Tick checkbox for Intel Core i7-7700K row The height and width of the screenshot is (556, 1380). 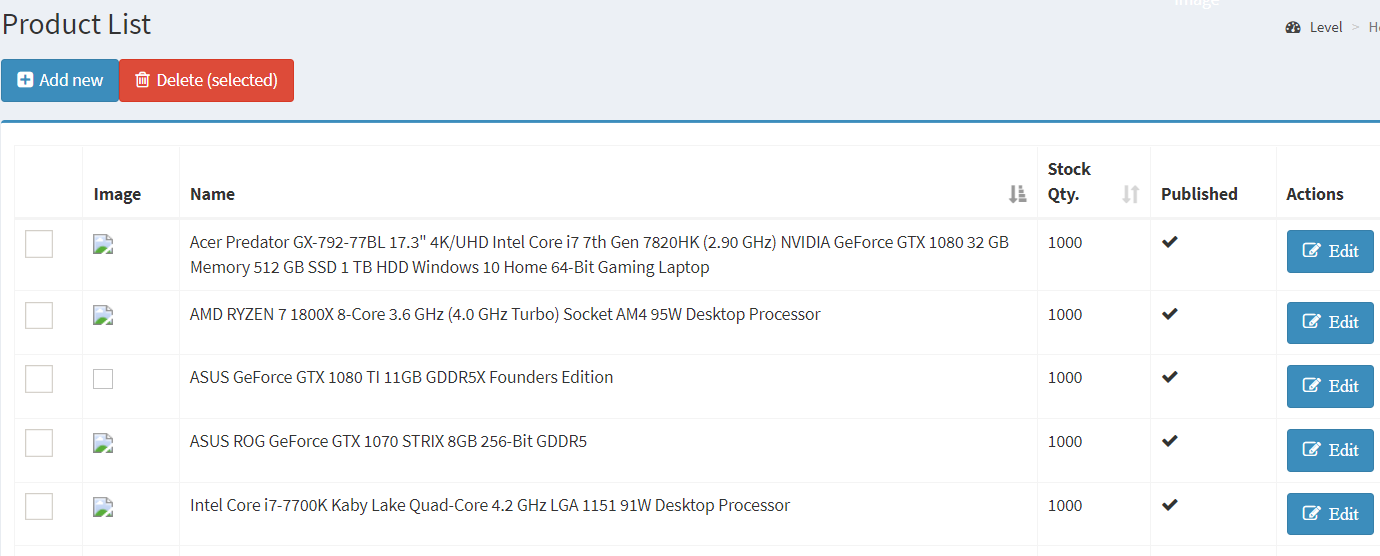pos(39,506)
